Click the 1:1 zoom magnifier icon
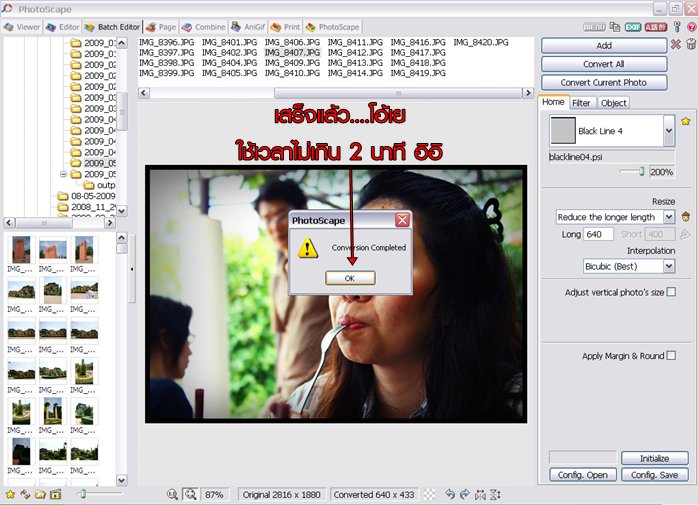The height and width of the screenshot is (505, 698). pos(172,494)
